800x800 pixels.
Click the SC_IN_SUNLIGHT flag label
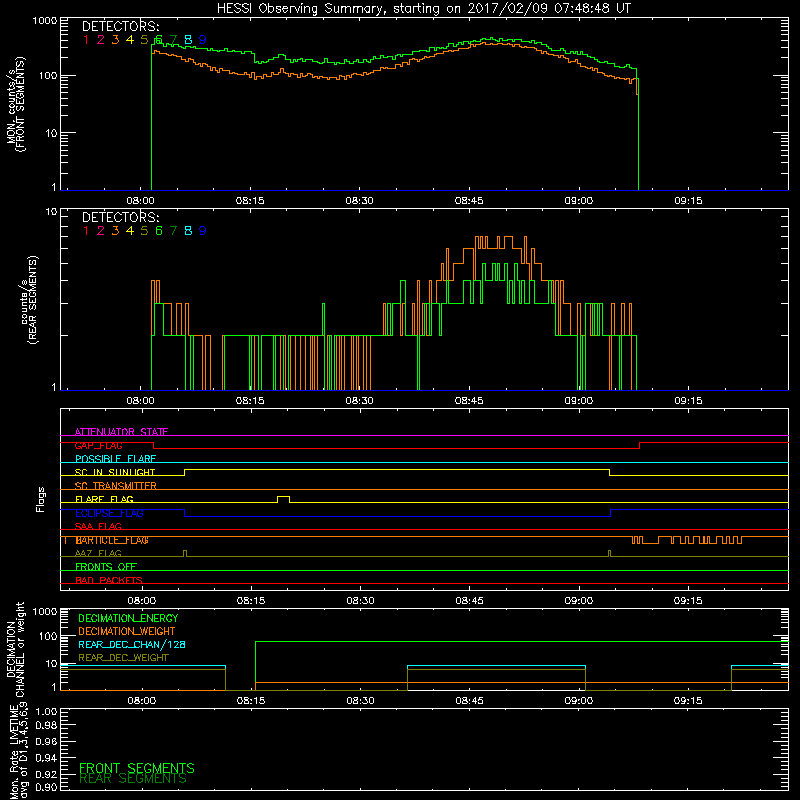tap(115, 472)
